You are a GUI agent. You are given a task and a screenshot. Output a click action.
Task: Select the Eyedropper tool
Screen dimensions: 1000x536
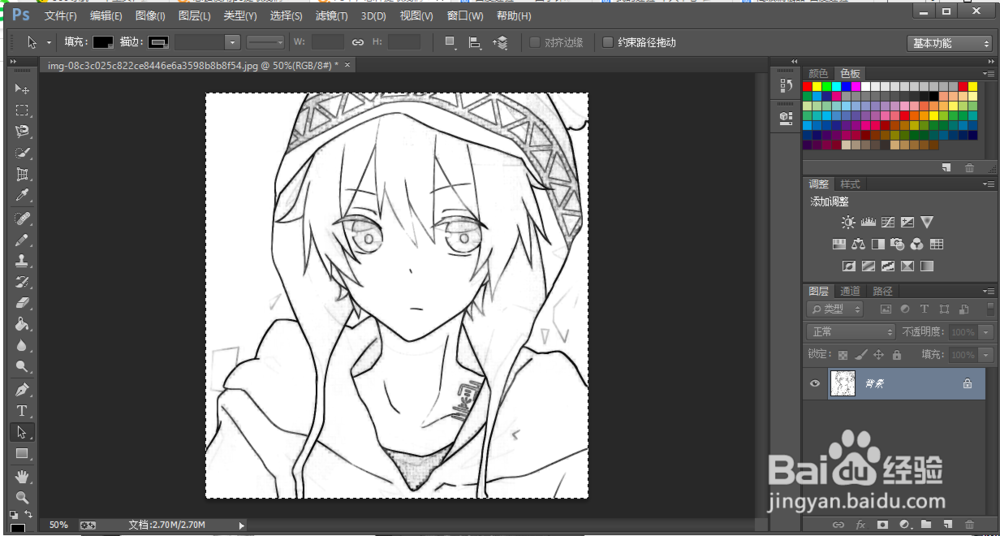pos(22,195)
